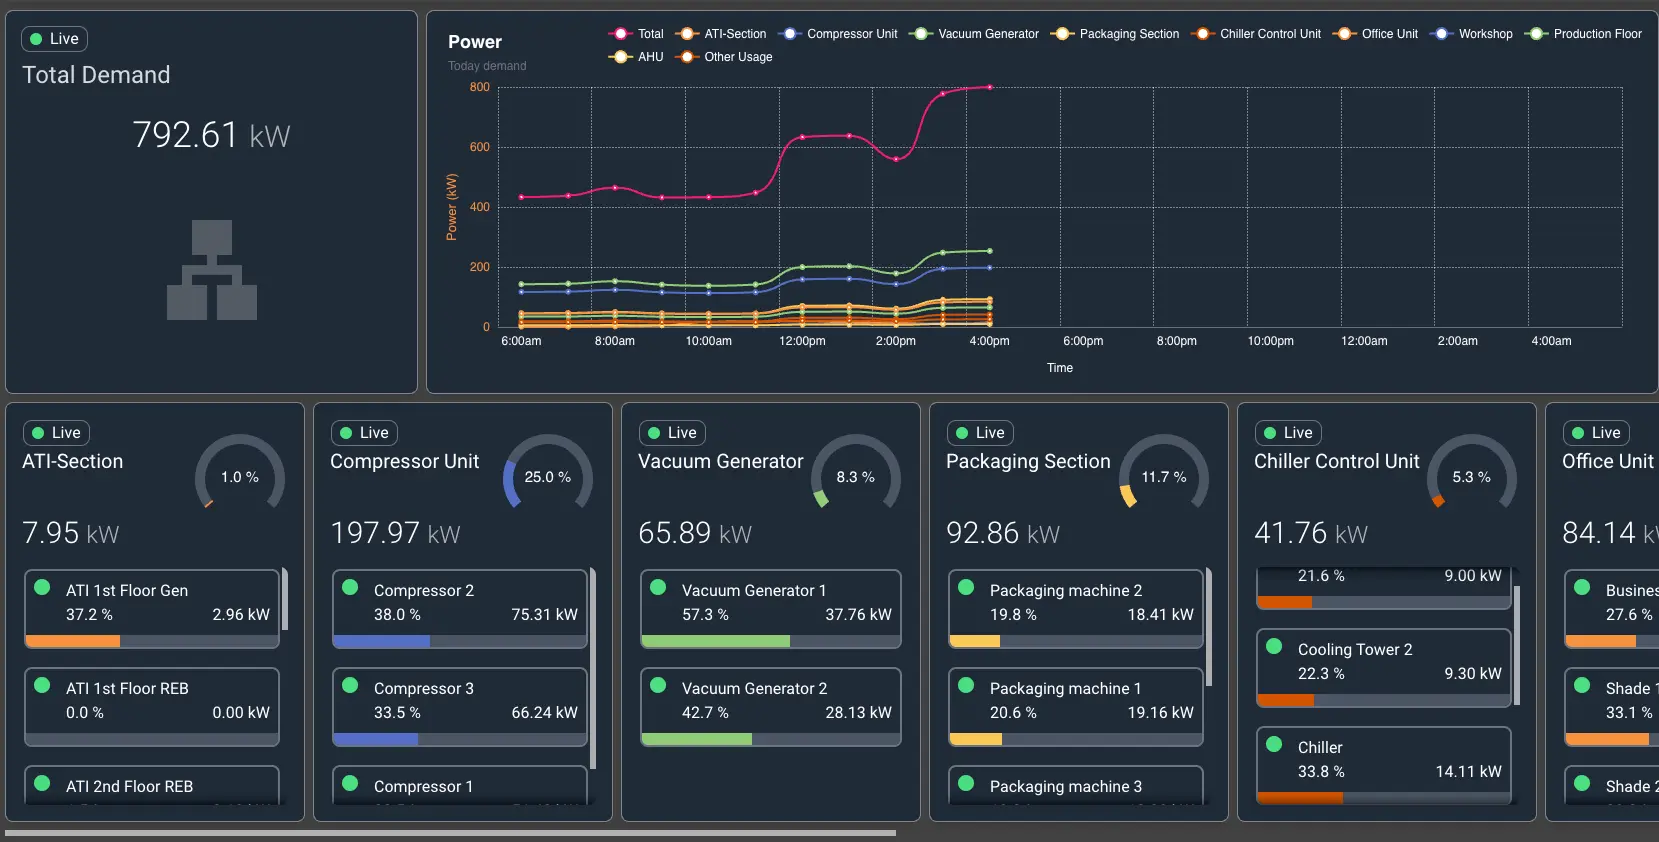The height and width of the screenshot is (842, 1659).
Task: Click status dot of Compressor 2
Action: [x=350, y=588]
